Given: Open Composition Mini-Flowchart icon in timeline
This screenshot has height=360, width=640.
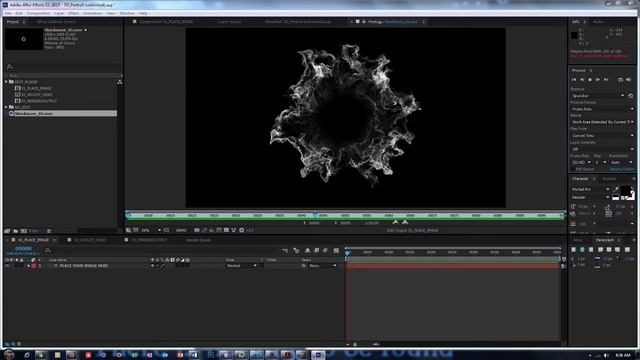Looking at the screenshot, I should coord(285,250).
